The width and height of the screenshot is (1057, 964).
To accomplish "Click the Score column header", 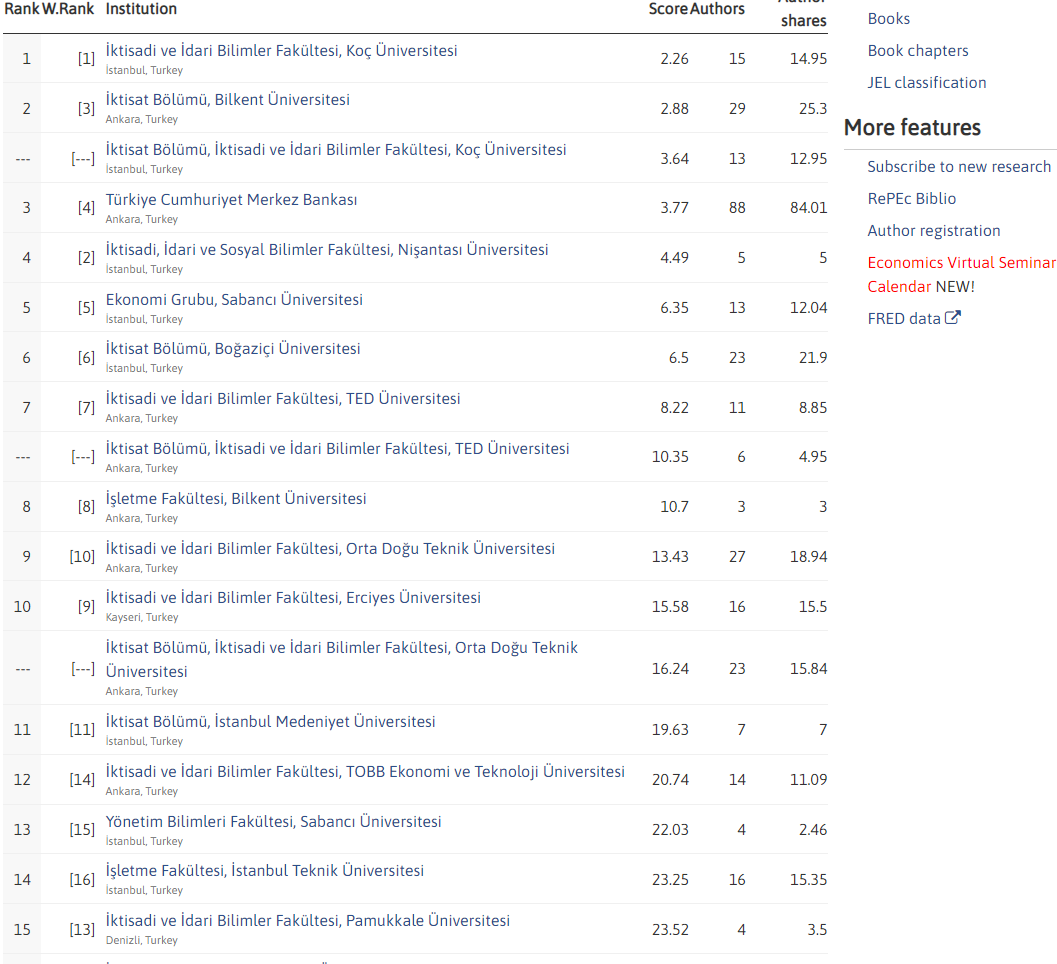I will pyautogui.click(x=668, y=9).
